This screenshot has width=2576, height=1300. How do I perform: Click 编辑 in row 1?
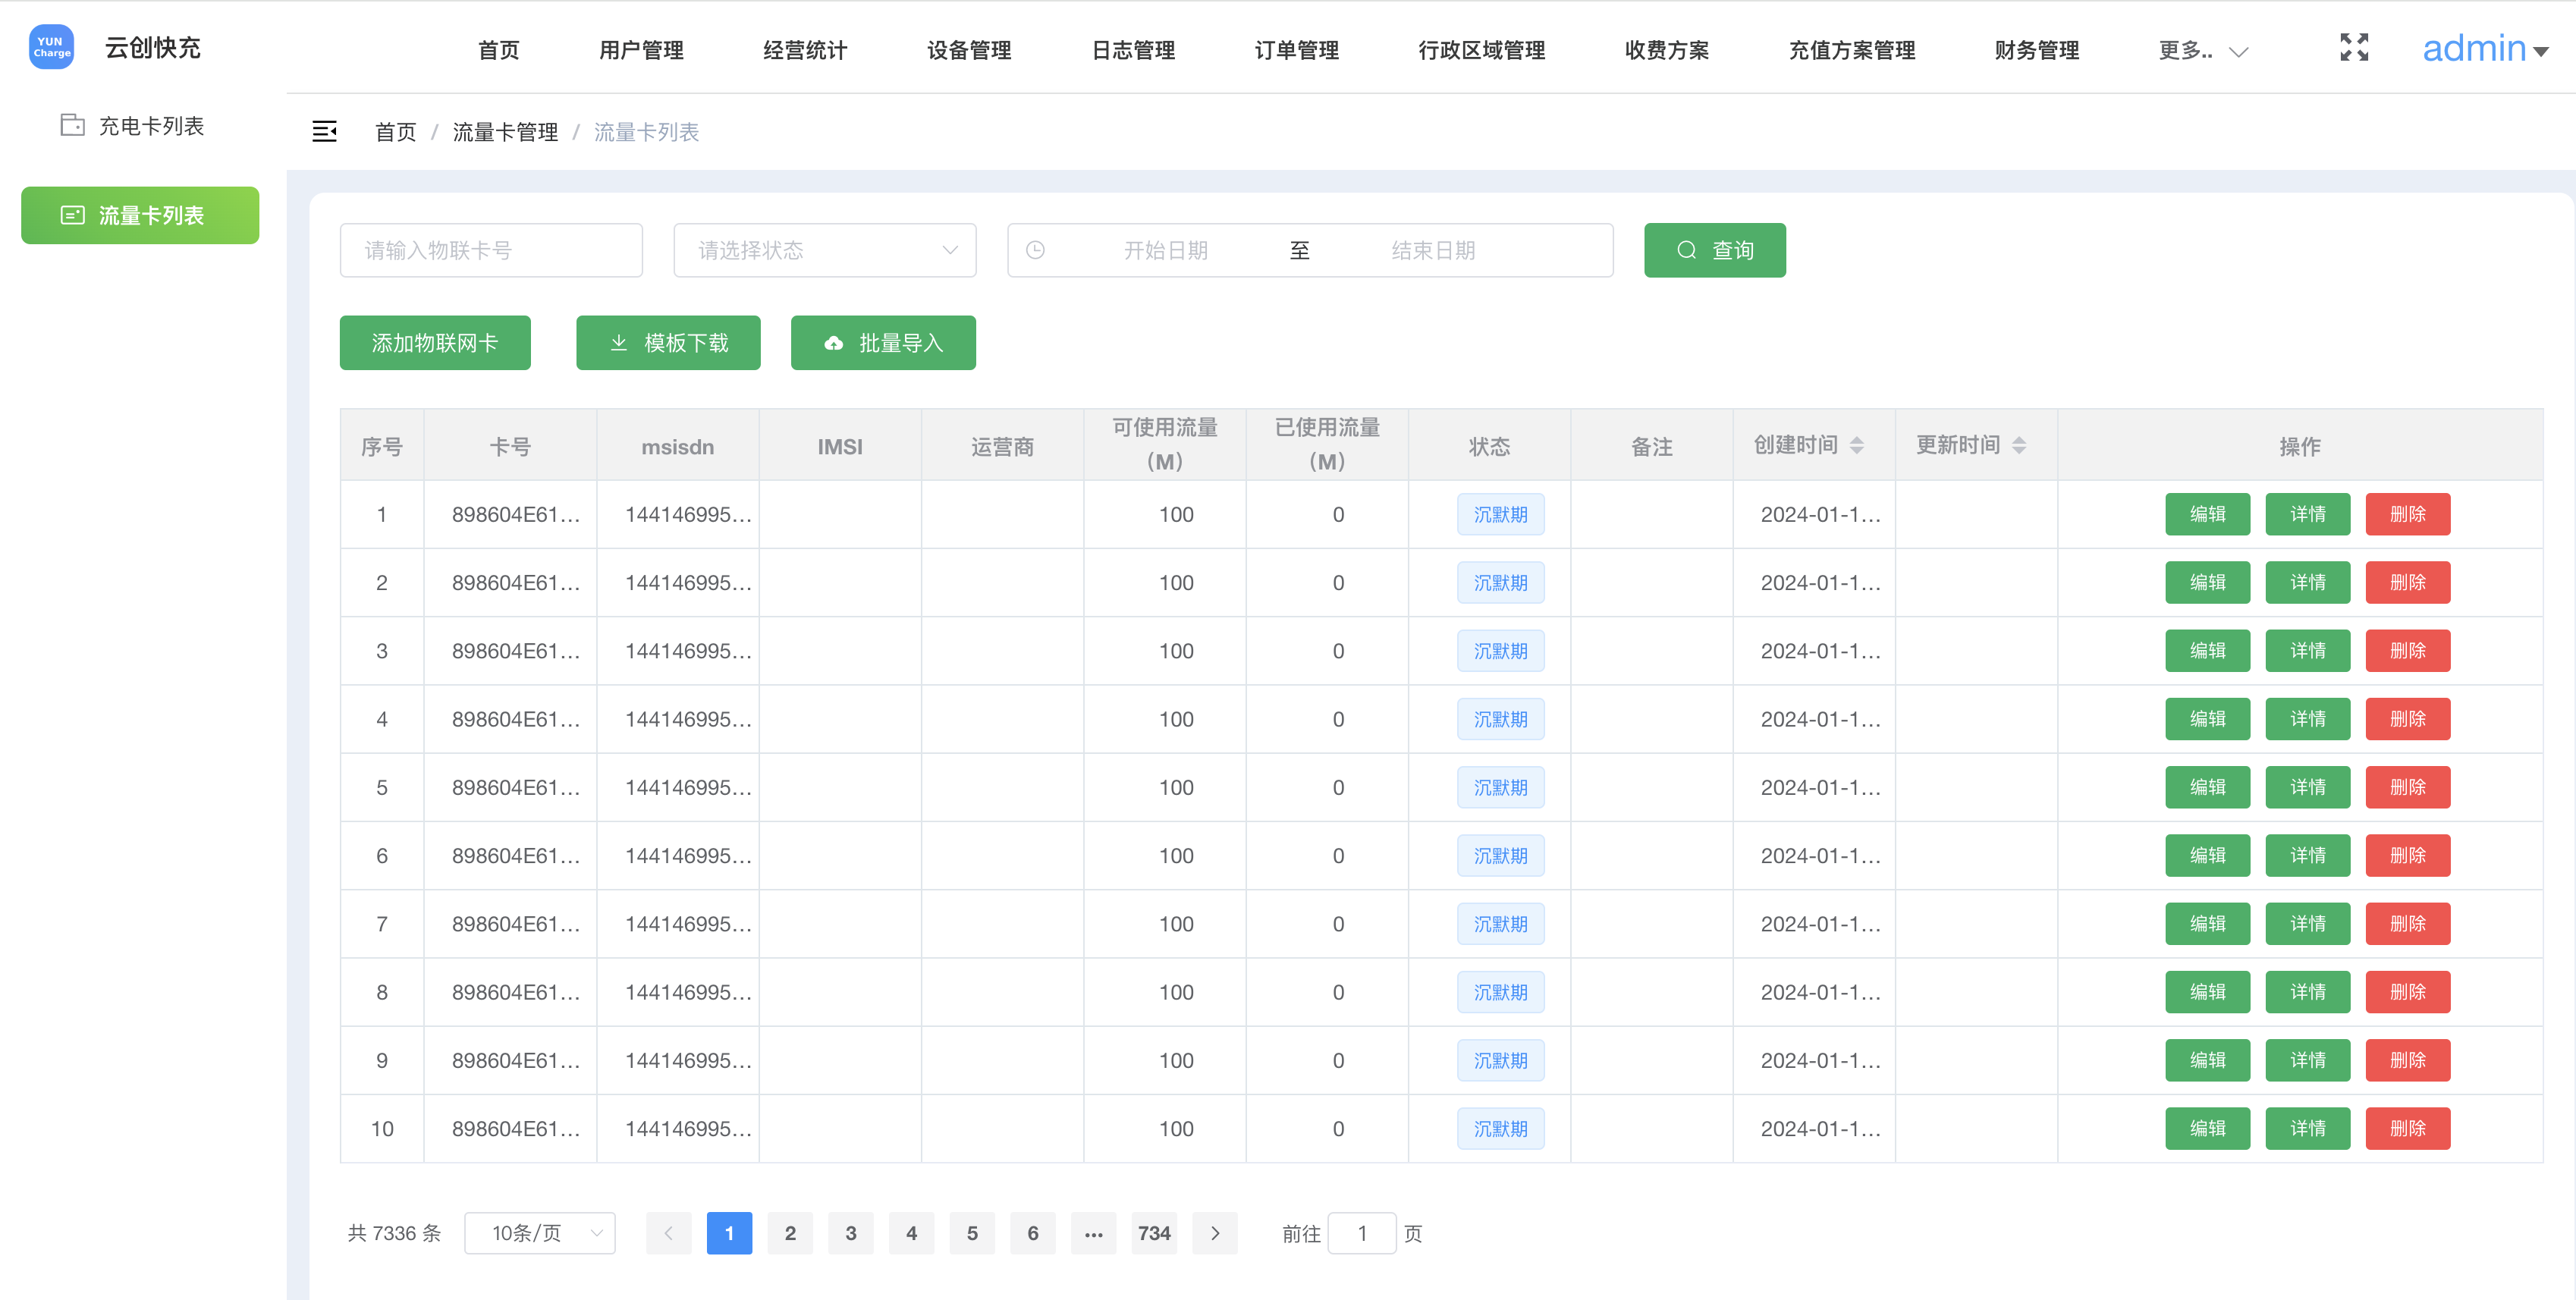tap(2207, 514)
